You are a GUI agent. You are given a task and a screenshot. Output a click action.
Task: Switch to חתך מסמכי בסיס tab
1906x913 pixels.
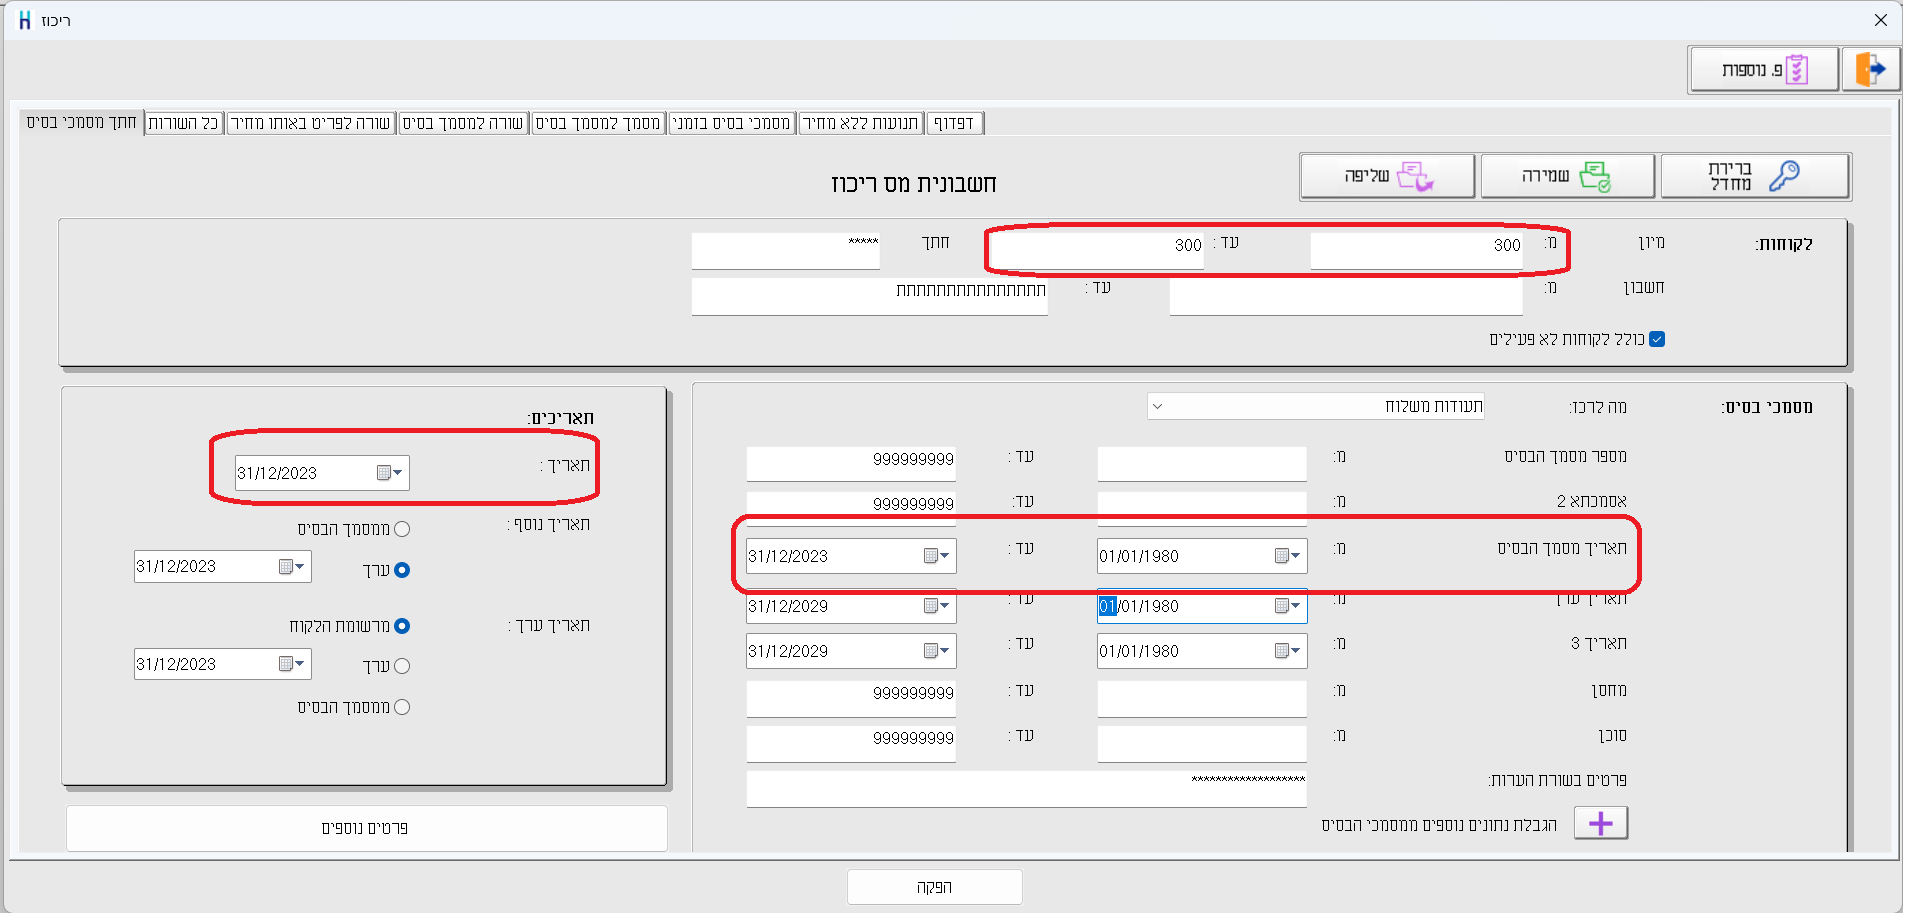coord(81,122)
